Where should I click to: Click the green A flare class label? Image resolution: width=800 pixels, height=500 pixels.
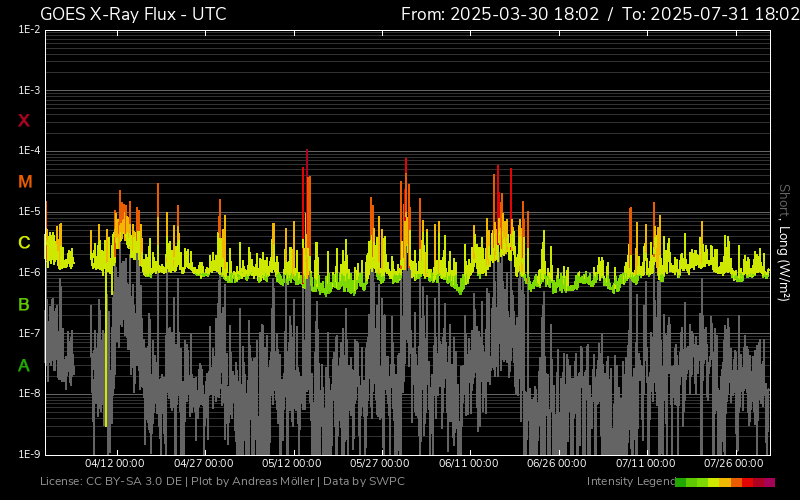click(x=24, y=366)
